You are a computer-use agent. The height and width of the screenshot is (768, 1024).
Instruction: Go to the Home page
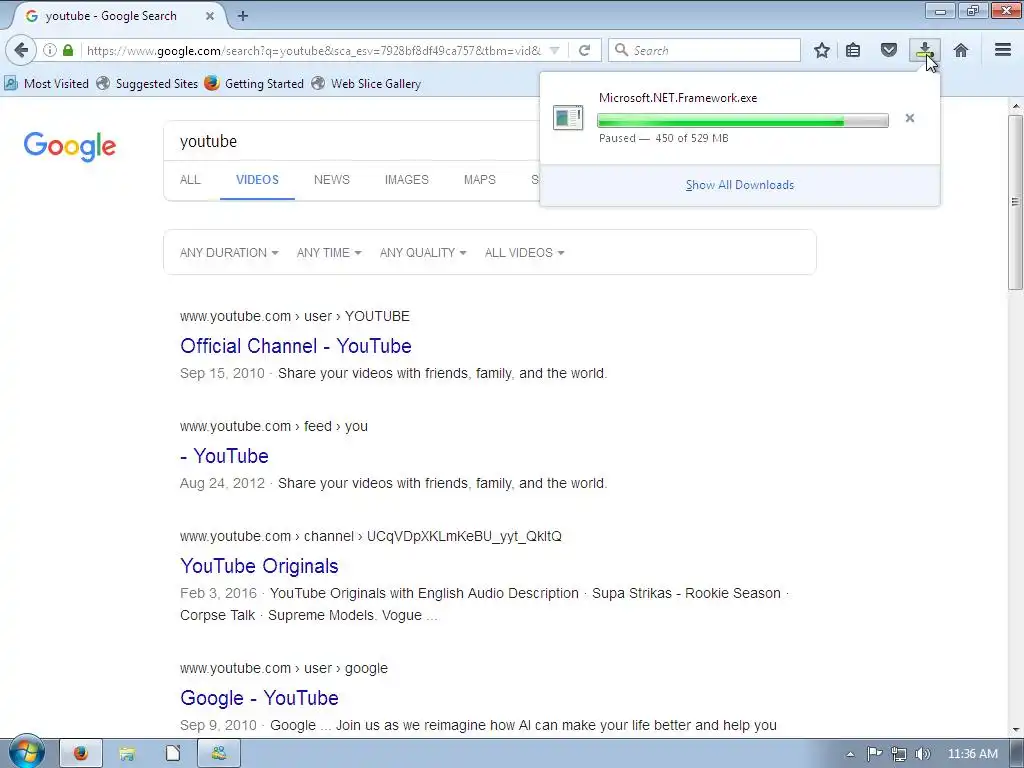961,50
